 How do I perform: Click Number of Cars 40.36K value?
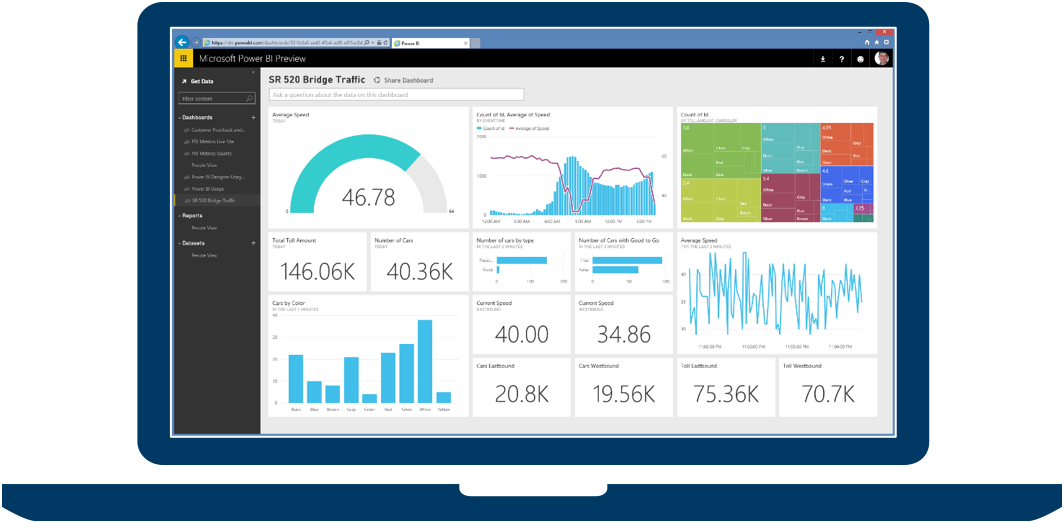(419, 271)
